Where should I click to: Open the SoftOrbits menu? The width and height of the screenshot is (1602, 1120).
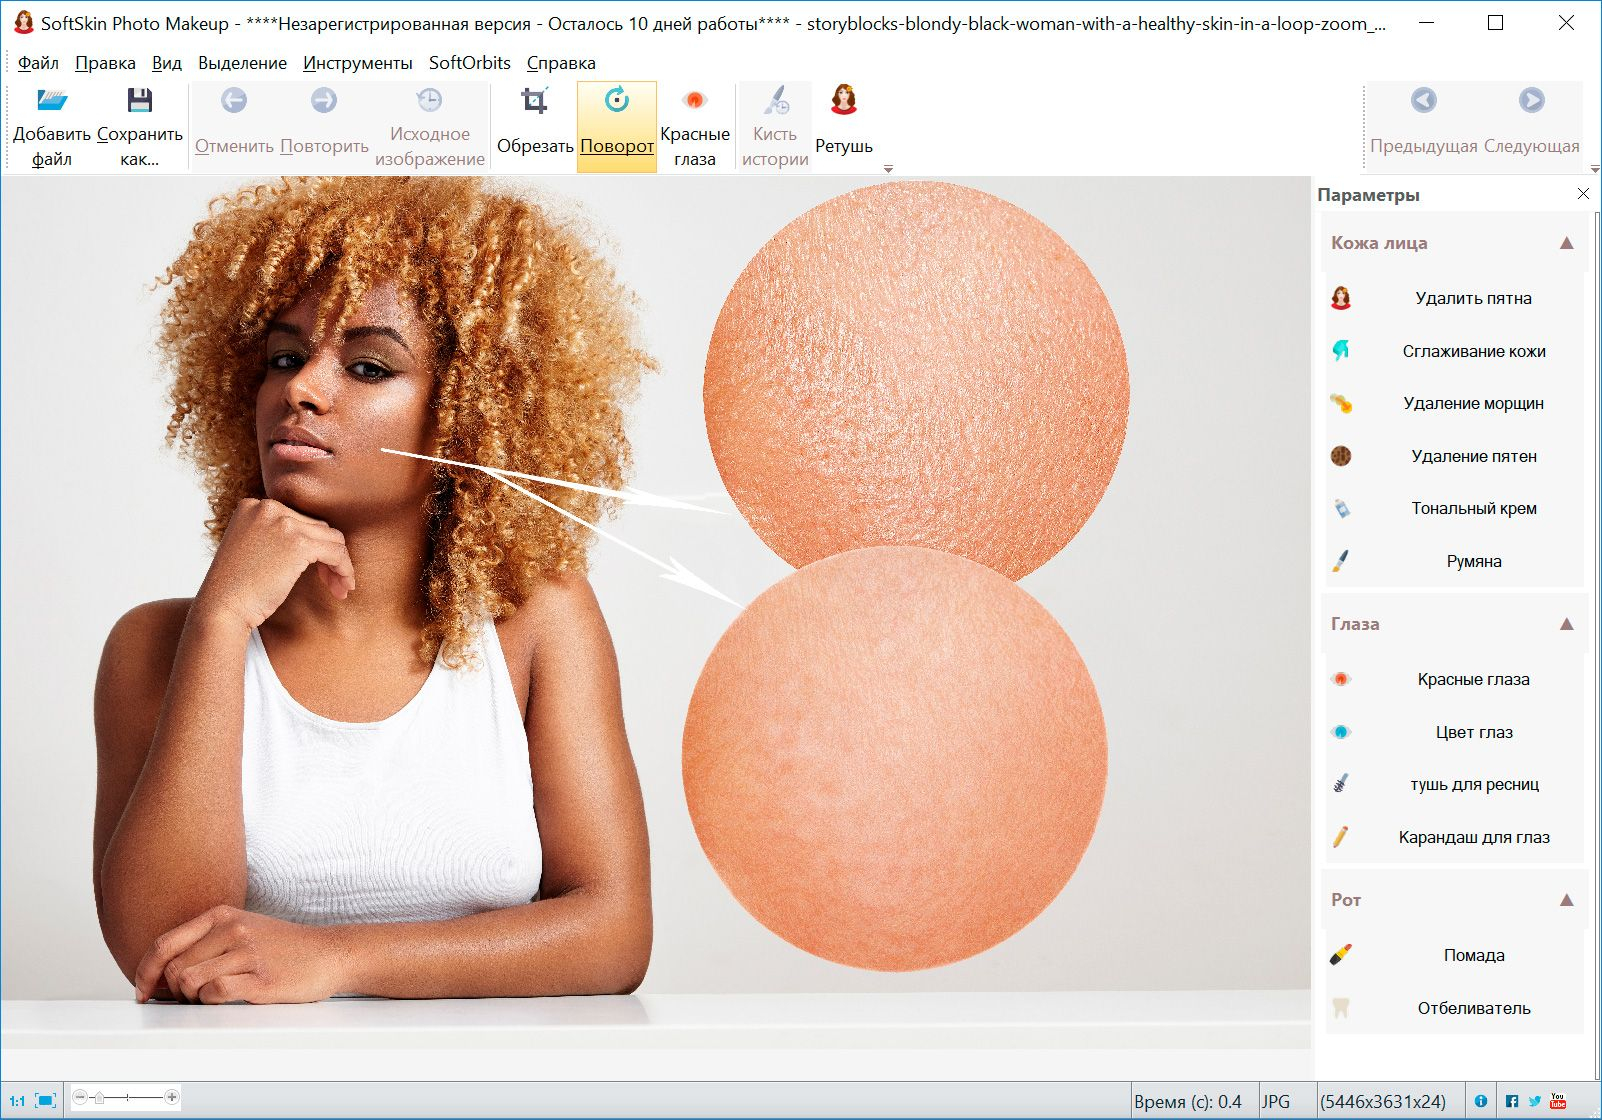(469, 62)
